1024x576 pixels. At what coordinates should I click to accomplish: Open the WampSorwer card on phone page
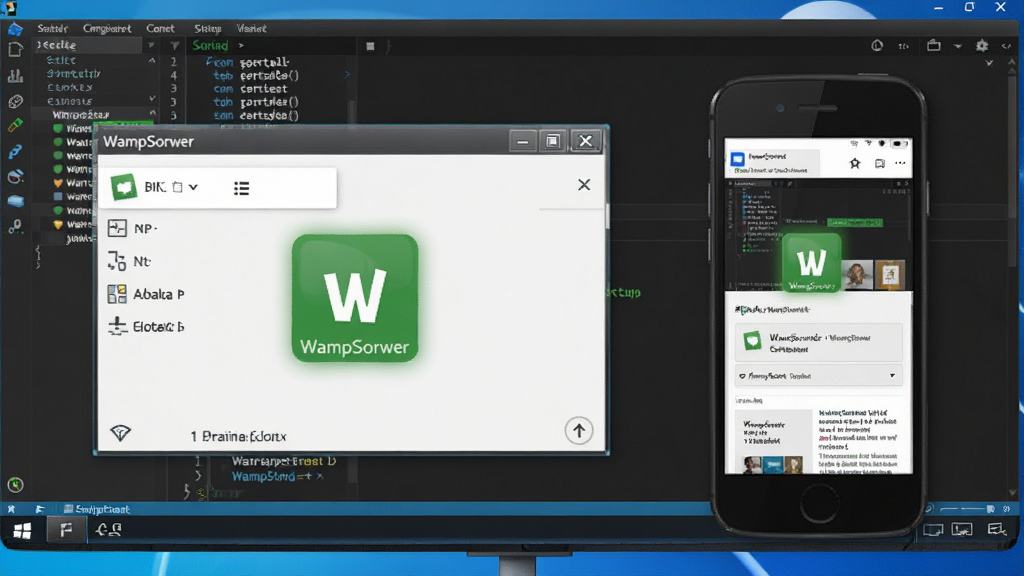click(818, 342)
